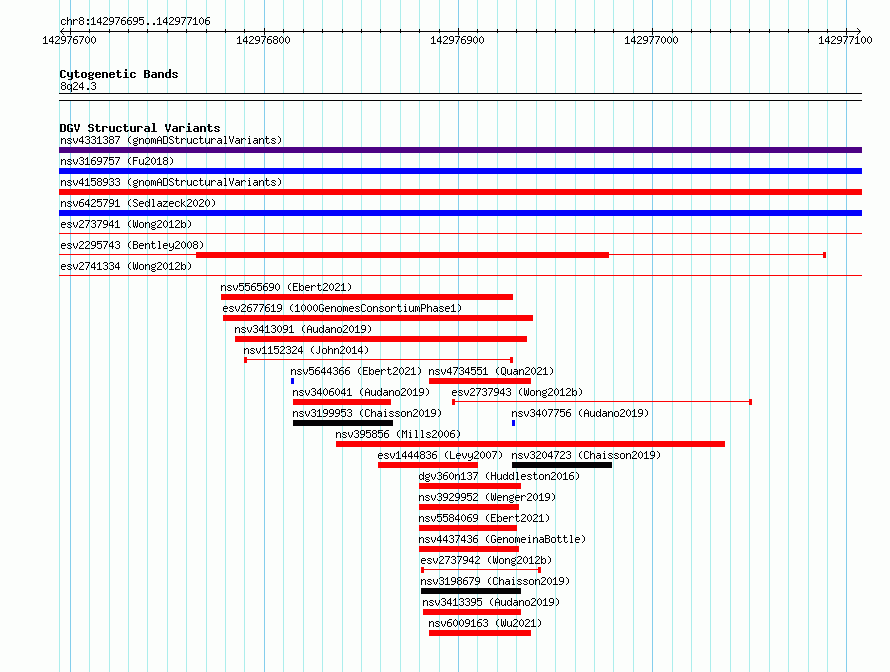
Task: Open nsv3204723 (Chaisson2019) label
Action: point(586,455)
